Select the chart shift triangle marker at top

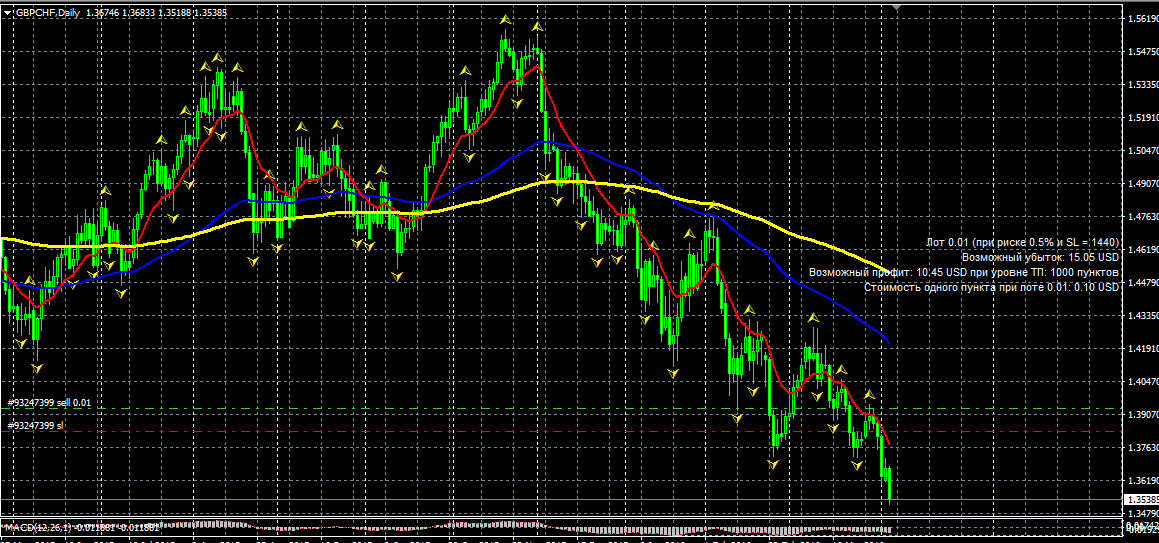click(x=897, y=7)
